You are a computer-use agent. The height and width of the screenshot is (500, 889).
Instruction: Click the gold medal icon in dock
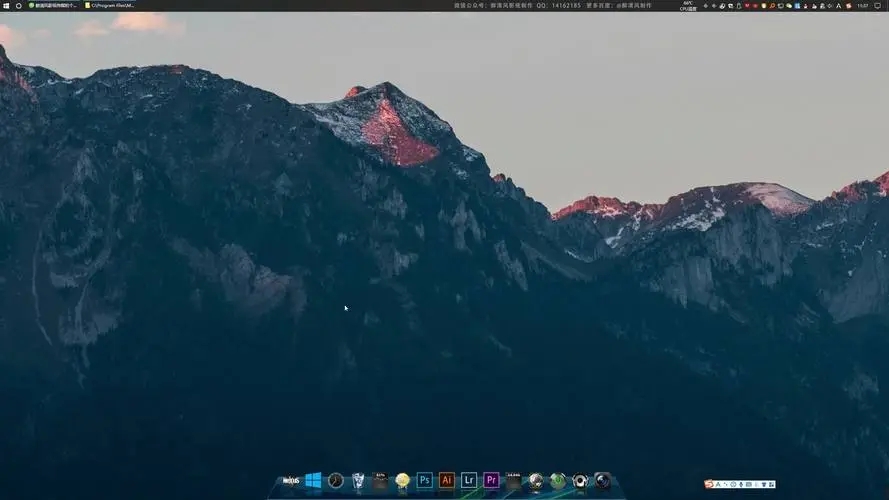402,480
